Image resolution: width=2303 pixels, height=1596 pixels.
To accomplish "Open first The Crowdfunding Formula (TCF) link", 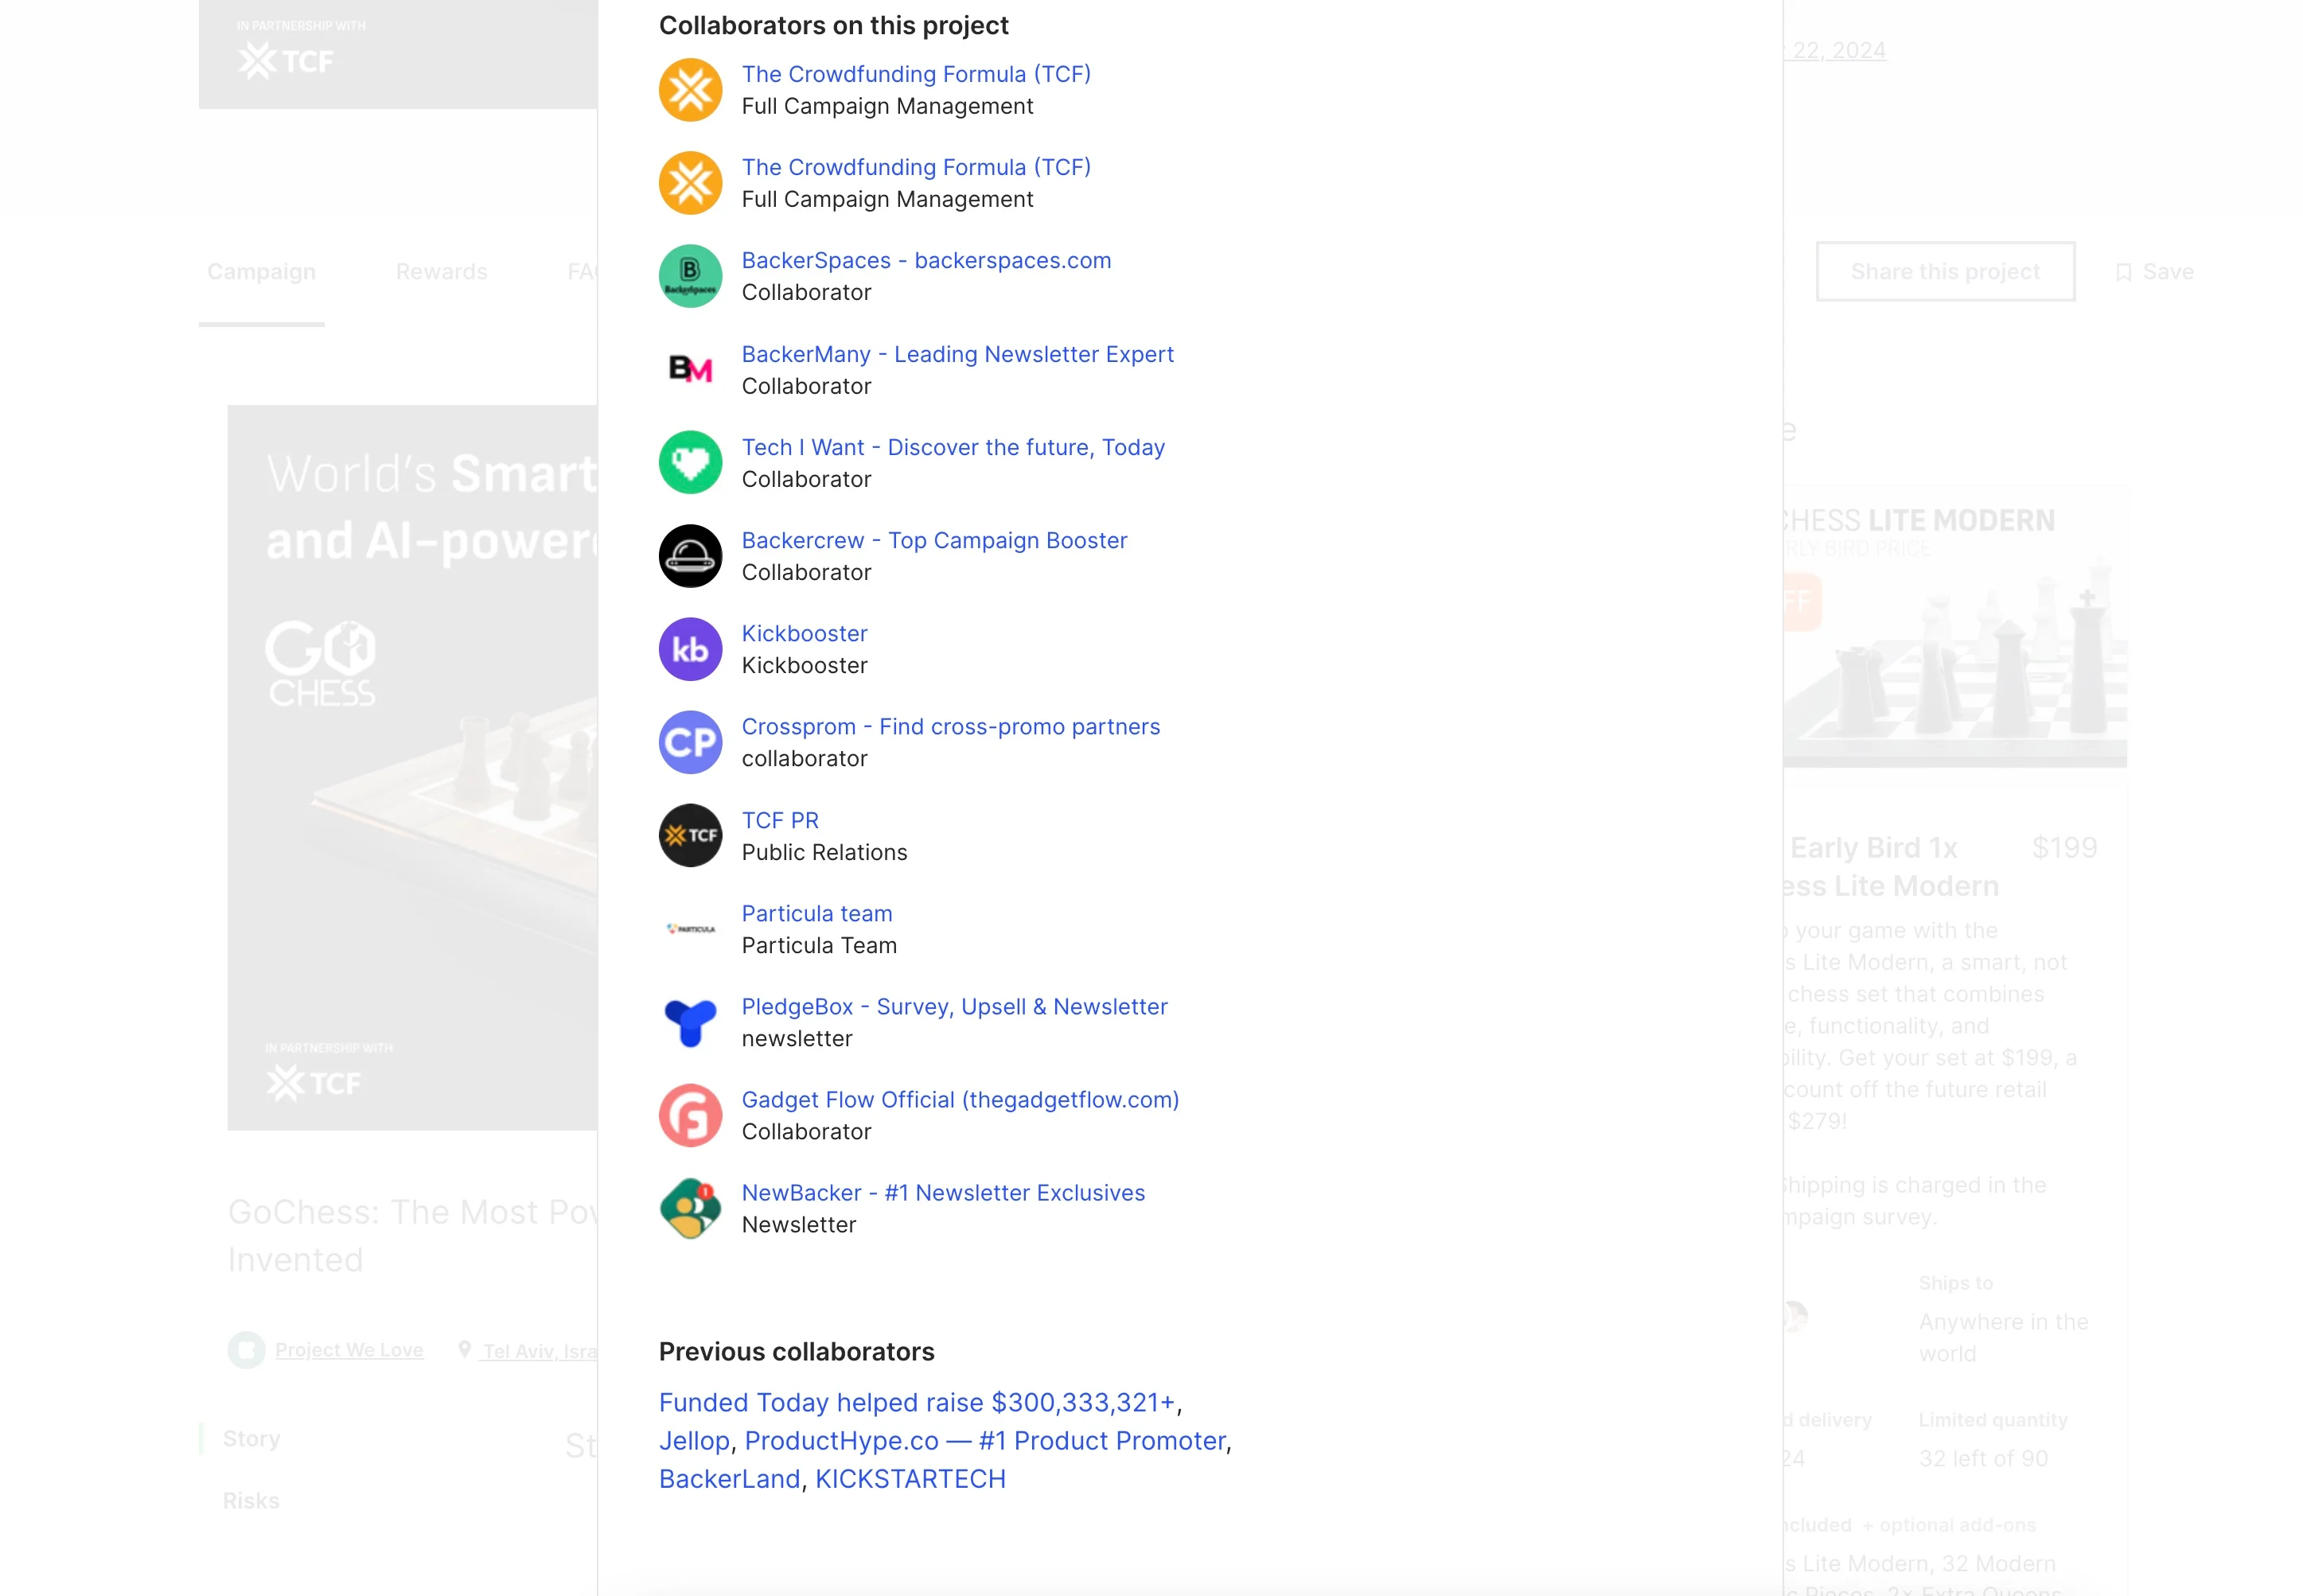I will pos(916,74).
